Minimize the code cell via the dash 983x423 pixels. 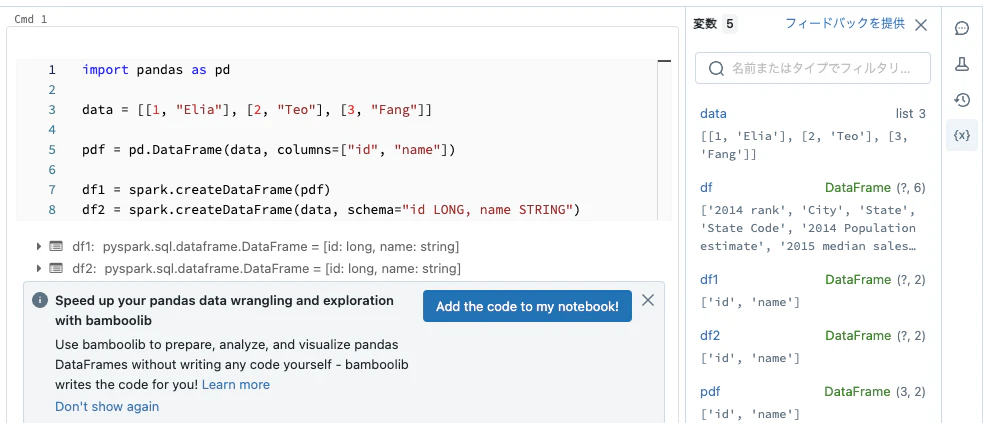(665, 61)
